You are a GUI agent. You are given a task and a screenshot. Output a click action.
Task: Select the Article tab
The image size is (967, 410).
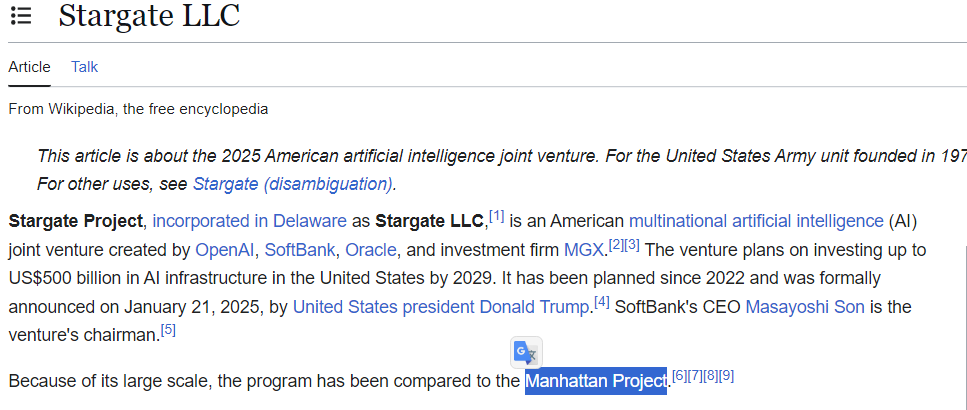[29, 67]
